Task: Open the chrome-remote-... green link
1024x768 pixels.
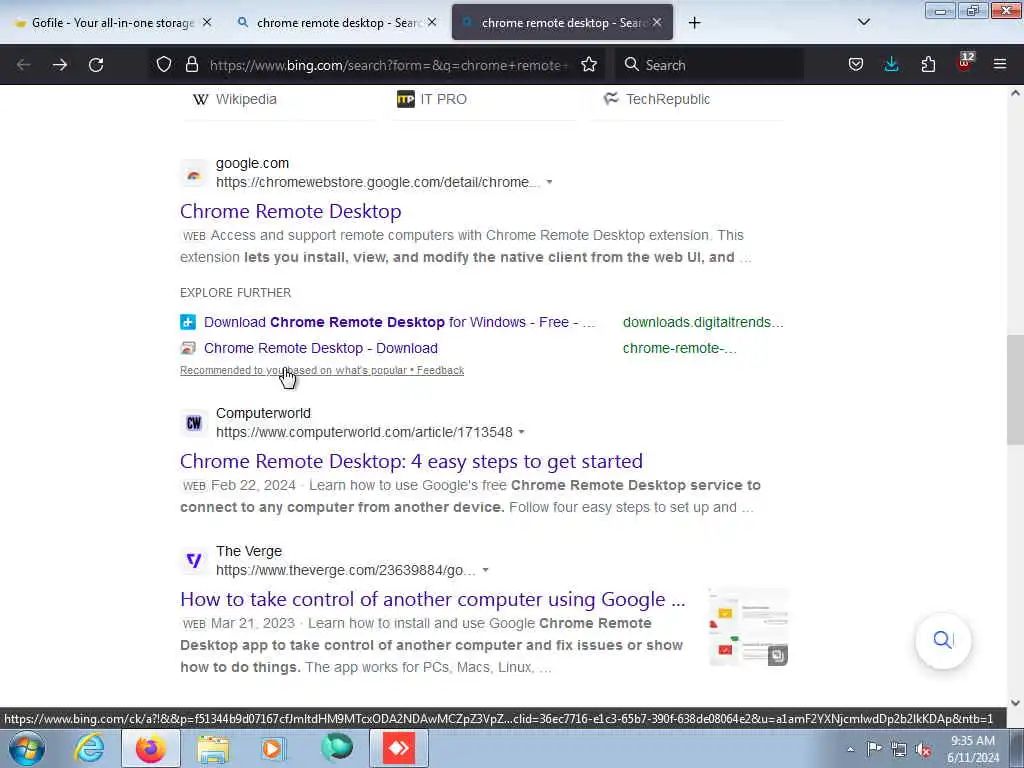Action: [680, 348]
